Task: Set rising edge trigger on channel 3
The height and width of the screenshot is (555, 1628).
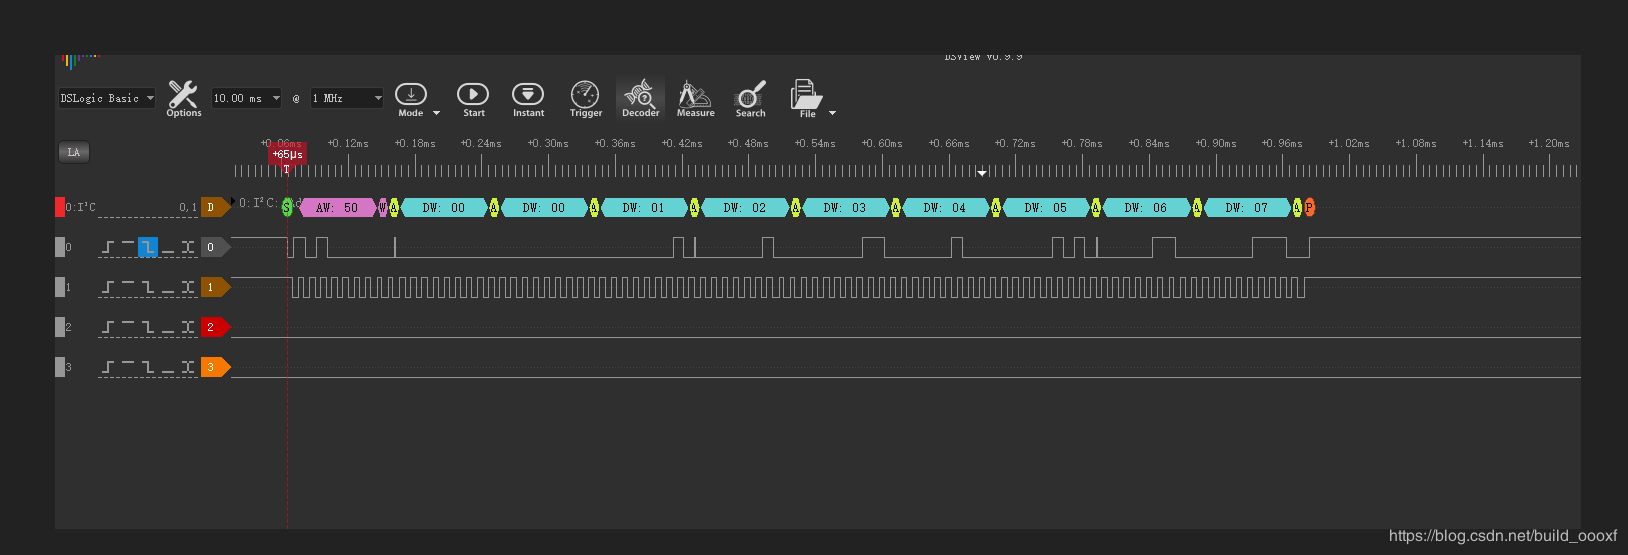Action: pyautogui.click(x=108, y=367)
